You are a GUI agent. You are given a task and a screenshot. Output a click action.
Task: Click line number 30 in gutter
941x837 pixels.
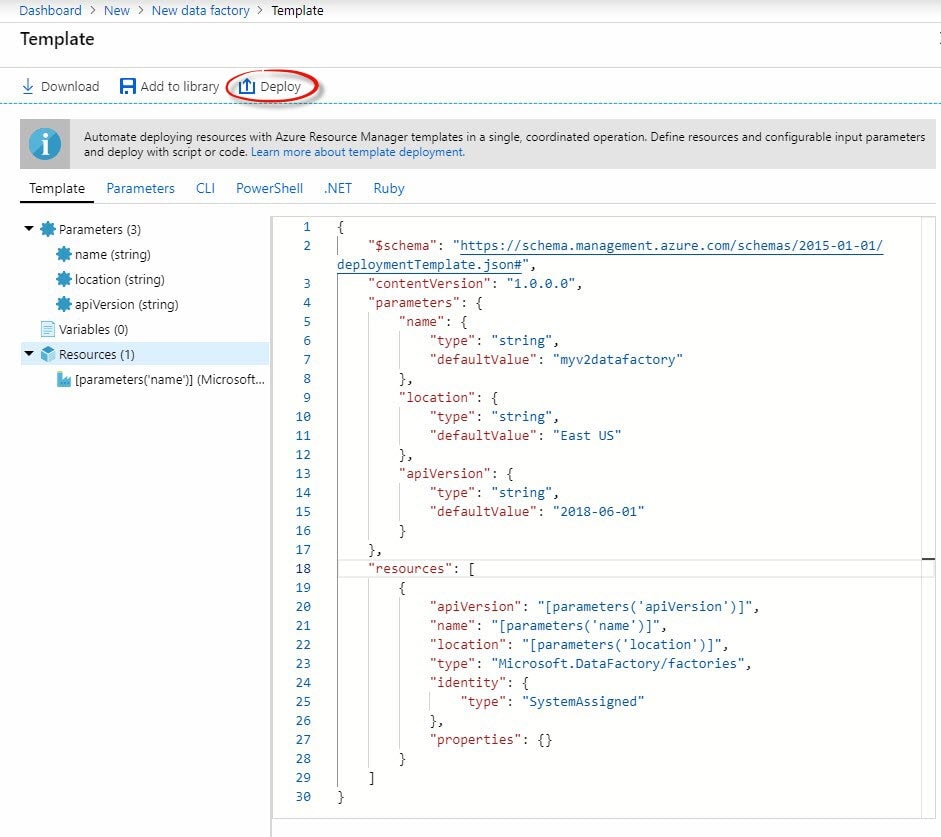[303, 797]
